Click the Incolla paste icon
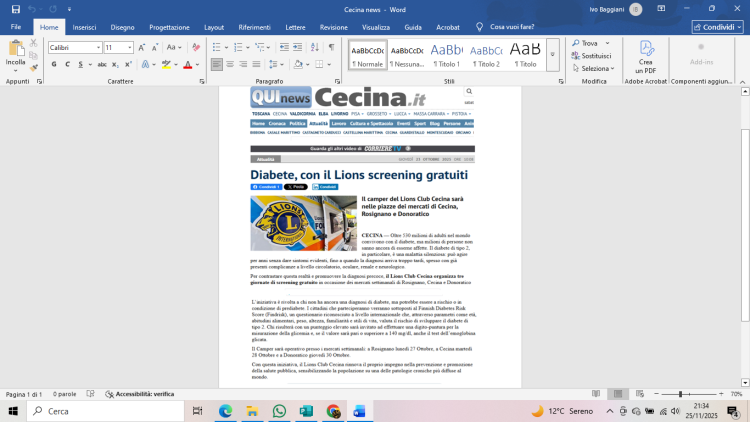Image resolution: width=750 pixels, height=422 pixels. 15,49
